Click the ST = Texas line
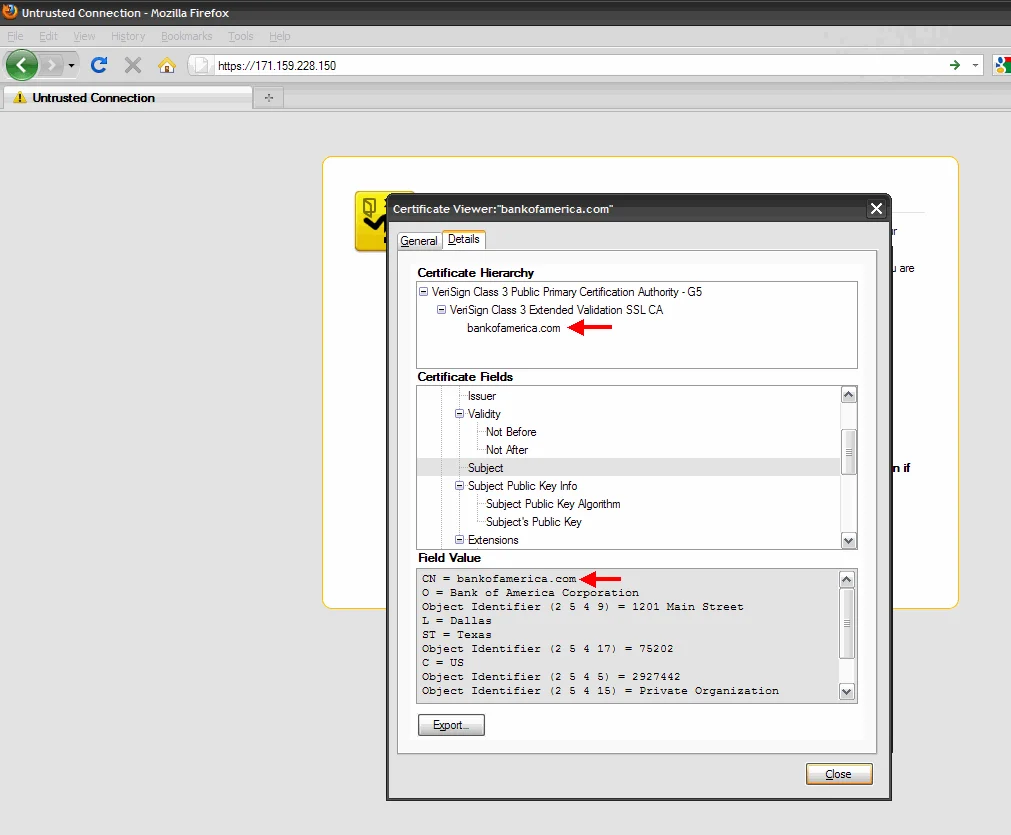Screen dimensions: 1011x835 (x=456, y=634)
